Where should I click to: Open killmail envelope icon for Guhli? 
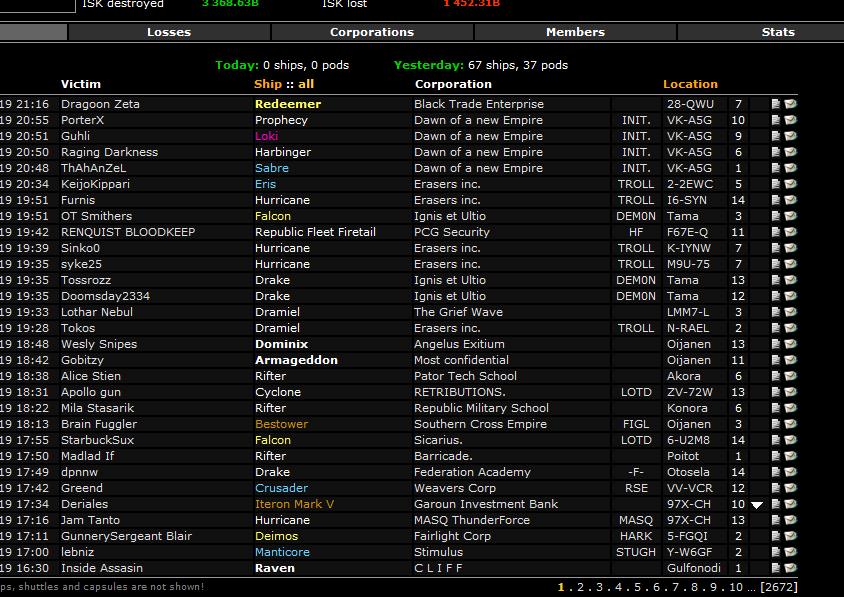(790, 136)
